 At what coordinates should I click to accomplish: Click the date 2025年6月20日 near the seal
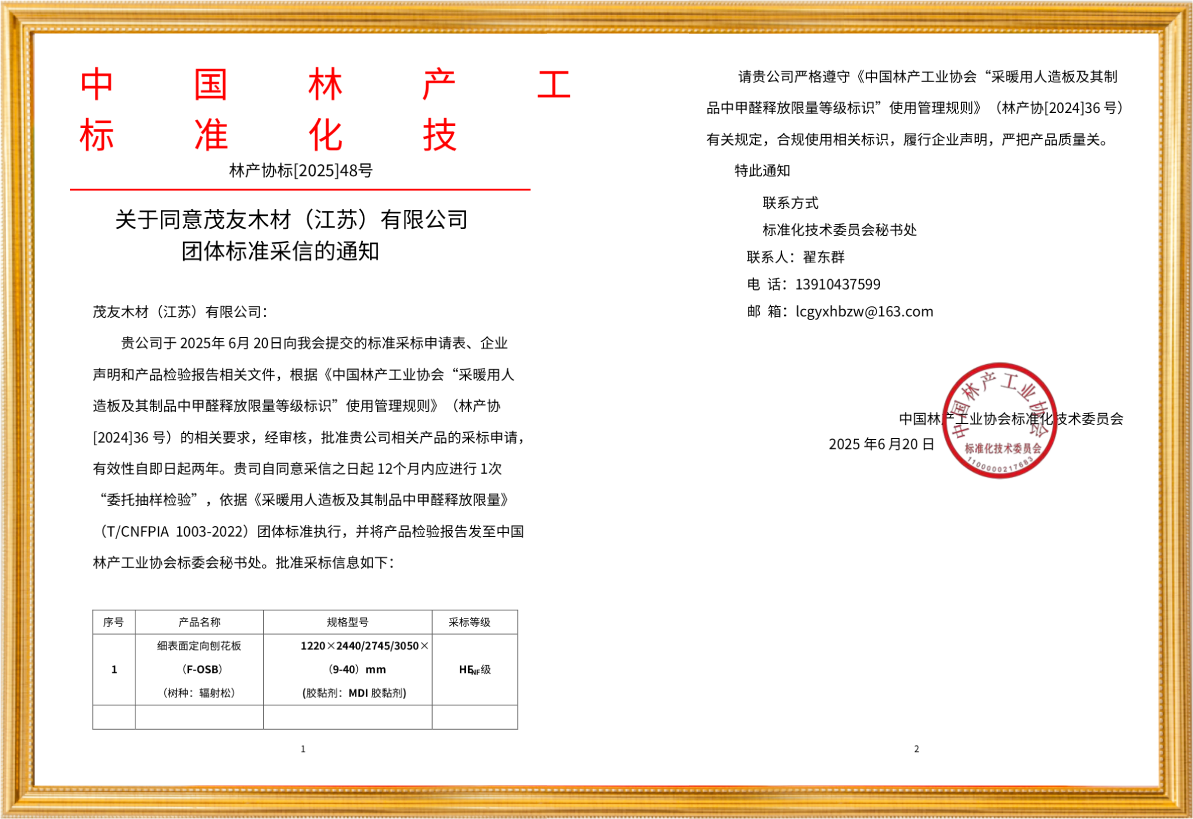[881, 443]
